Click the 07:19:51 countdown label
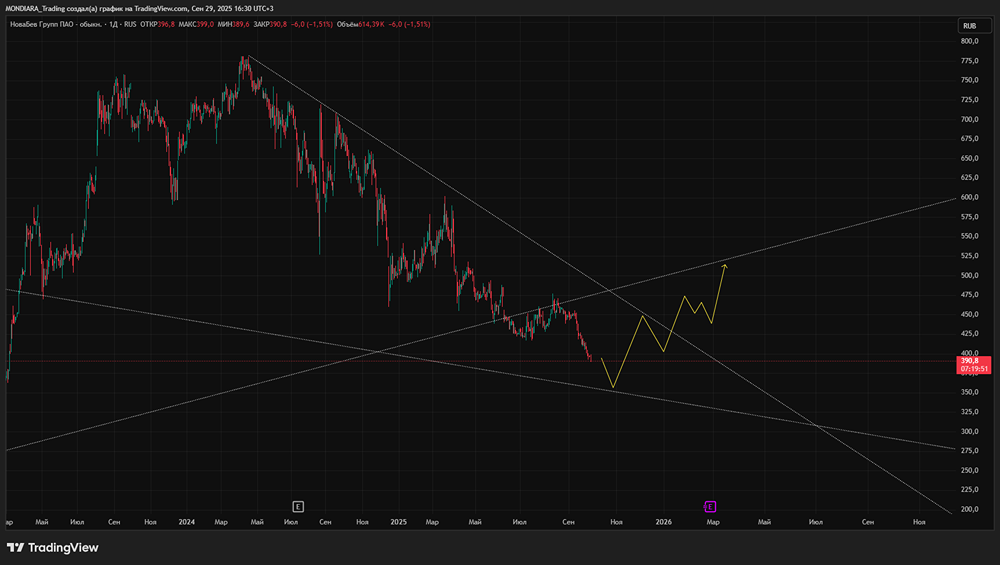 pyautogui.click(x=974, y=369)
